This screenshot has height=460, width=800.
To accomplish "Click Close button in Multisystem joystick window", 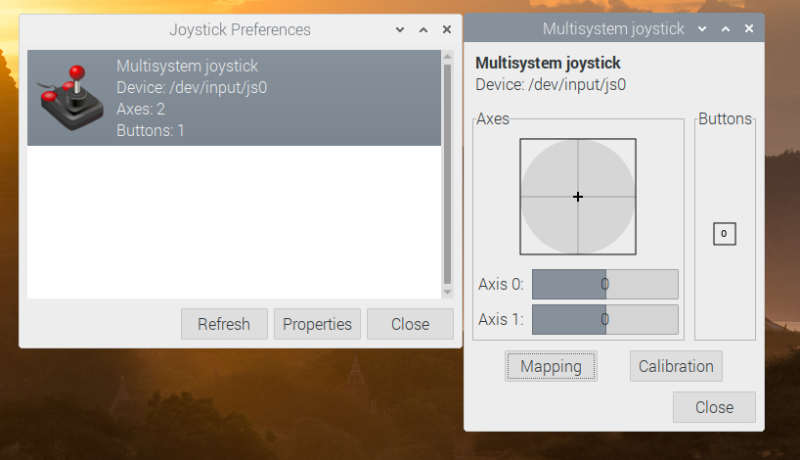I will (x=714, y=407).
